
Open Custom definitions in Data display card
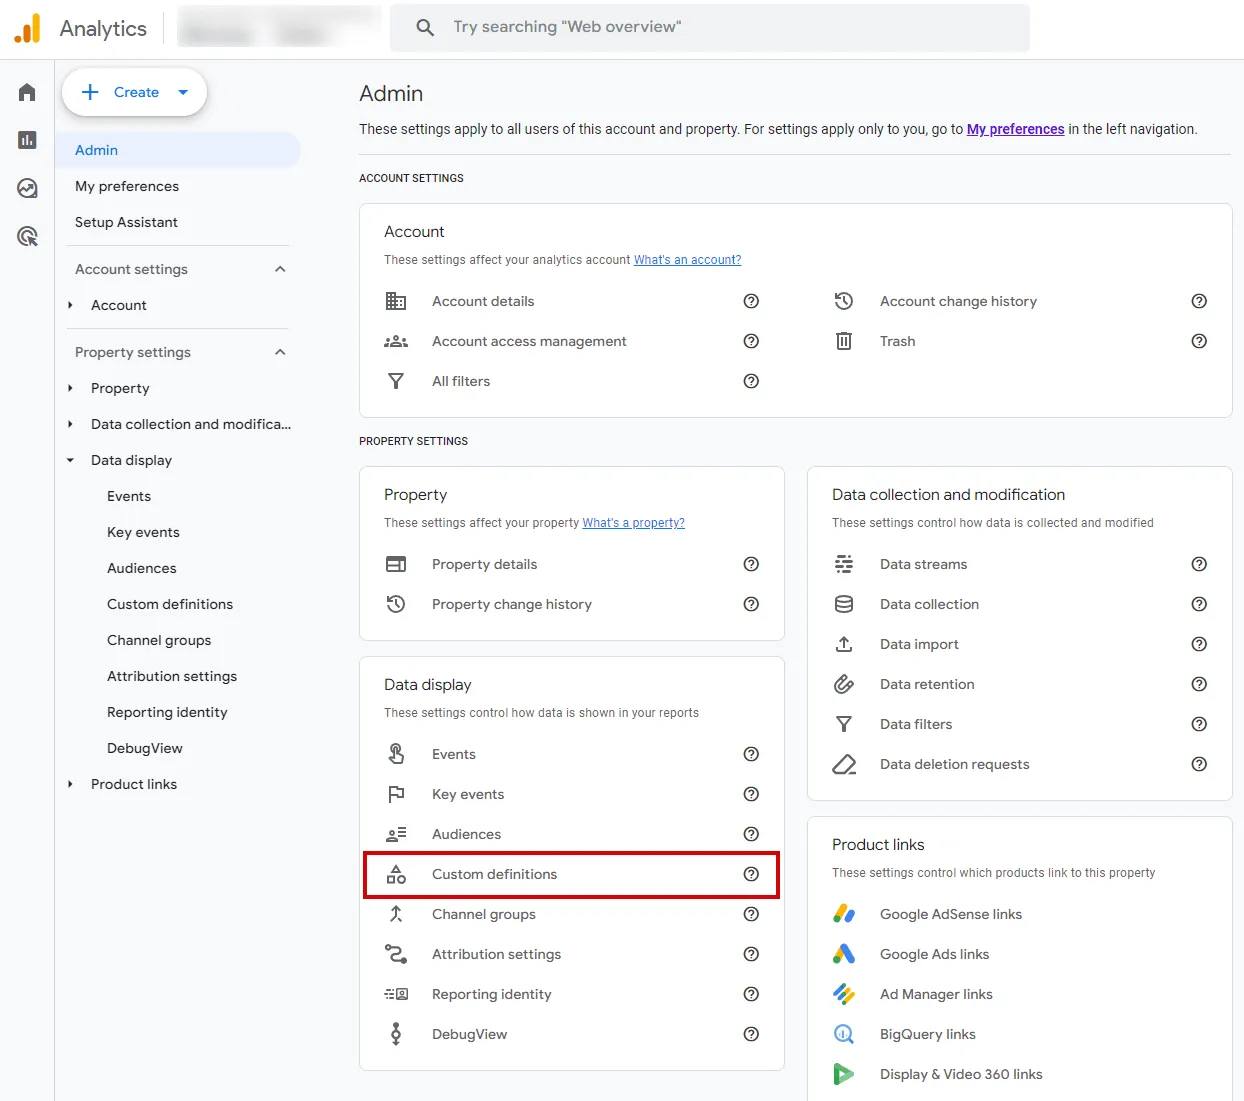[x=571, y=874]
